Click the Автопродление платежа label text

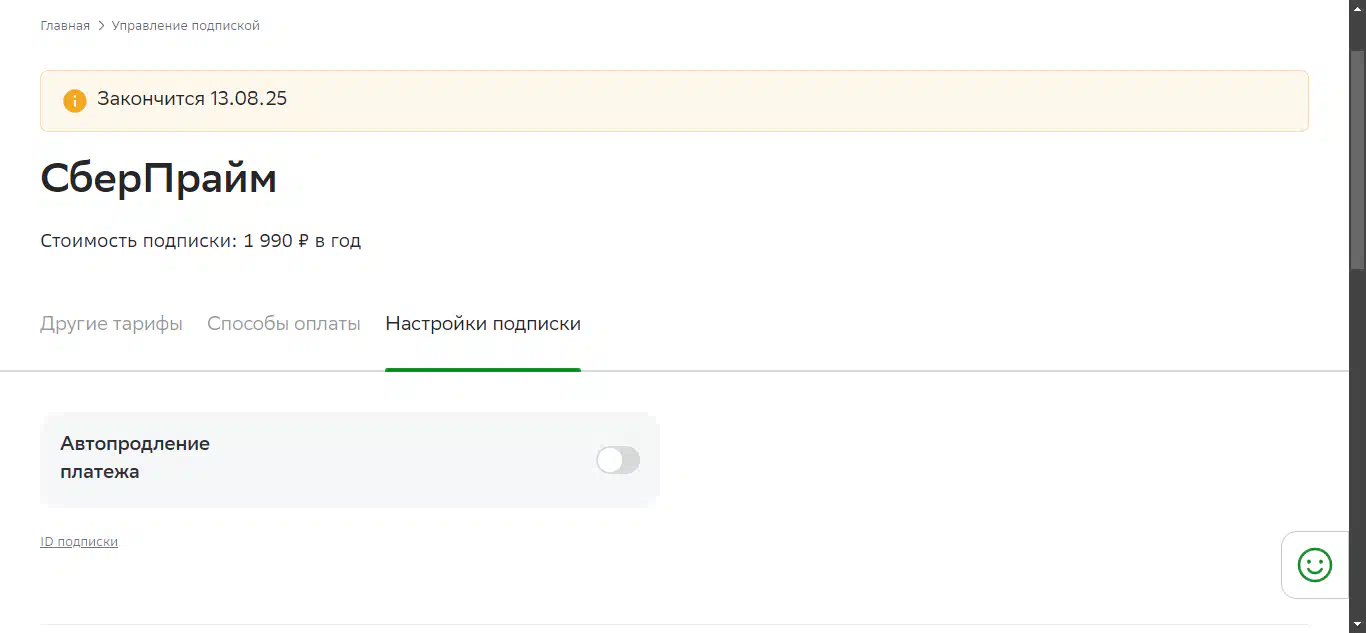pyautogui.click(x=135, y=457)
